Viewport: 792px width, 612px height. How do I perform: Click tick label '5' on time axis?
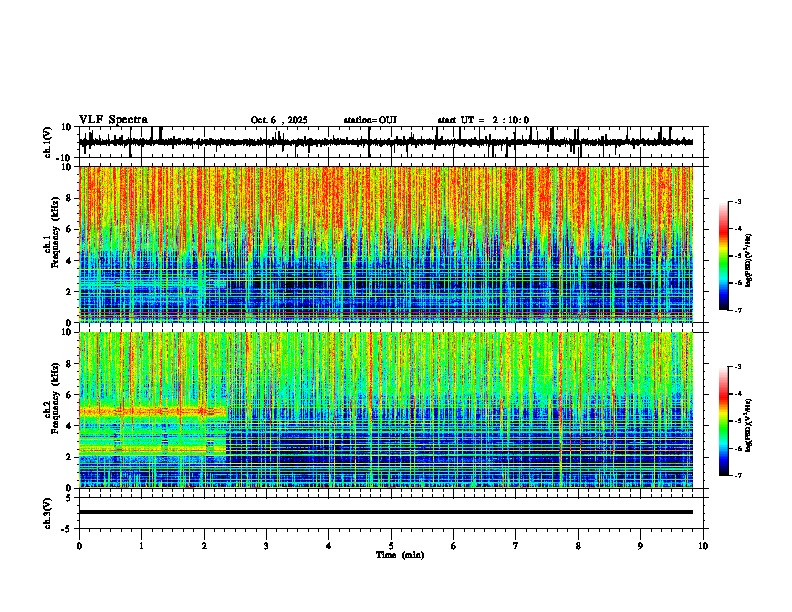click(391, 546)
